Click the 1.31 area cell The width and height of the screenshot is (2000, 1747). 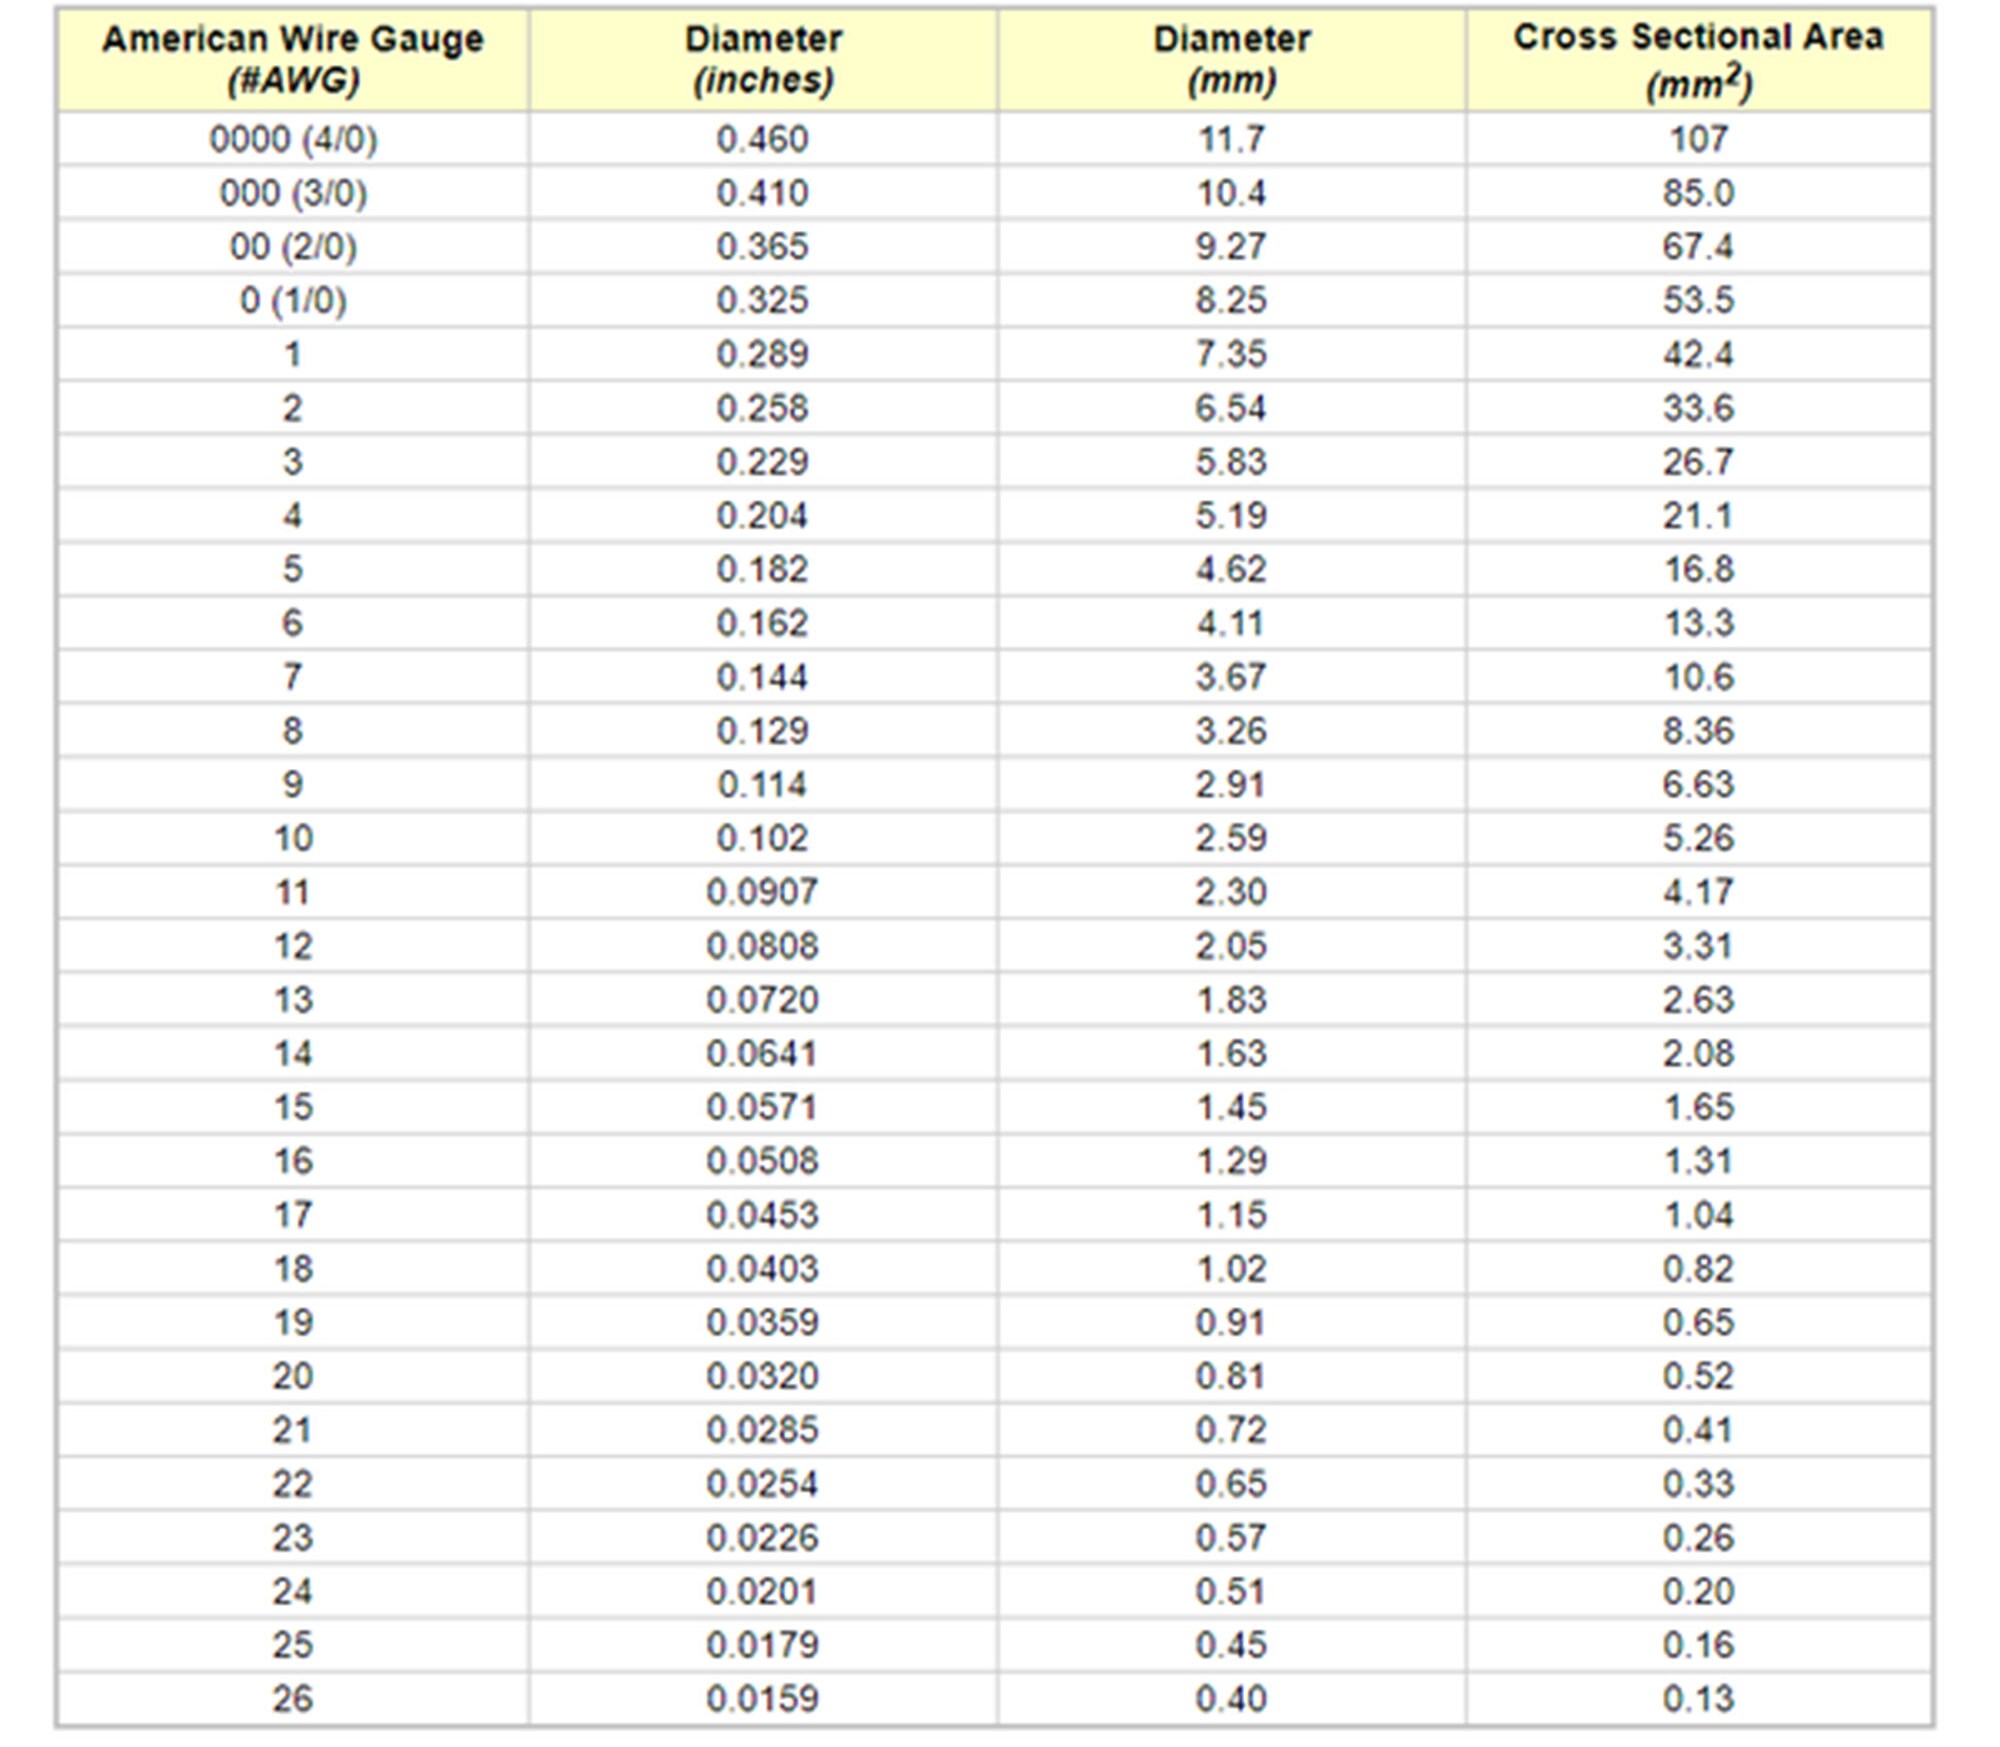pyautogui.click(x=1699, y=1161)
